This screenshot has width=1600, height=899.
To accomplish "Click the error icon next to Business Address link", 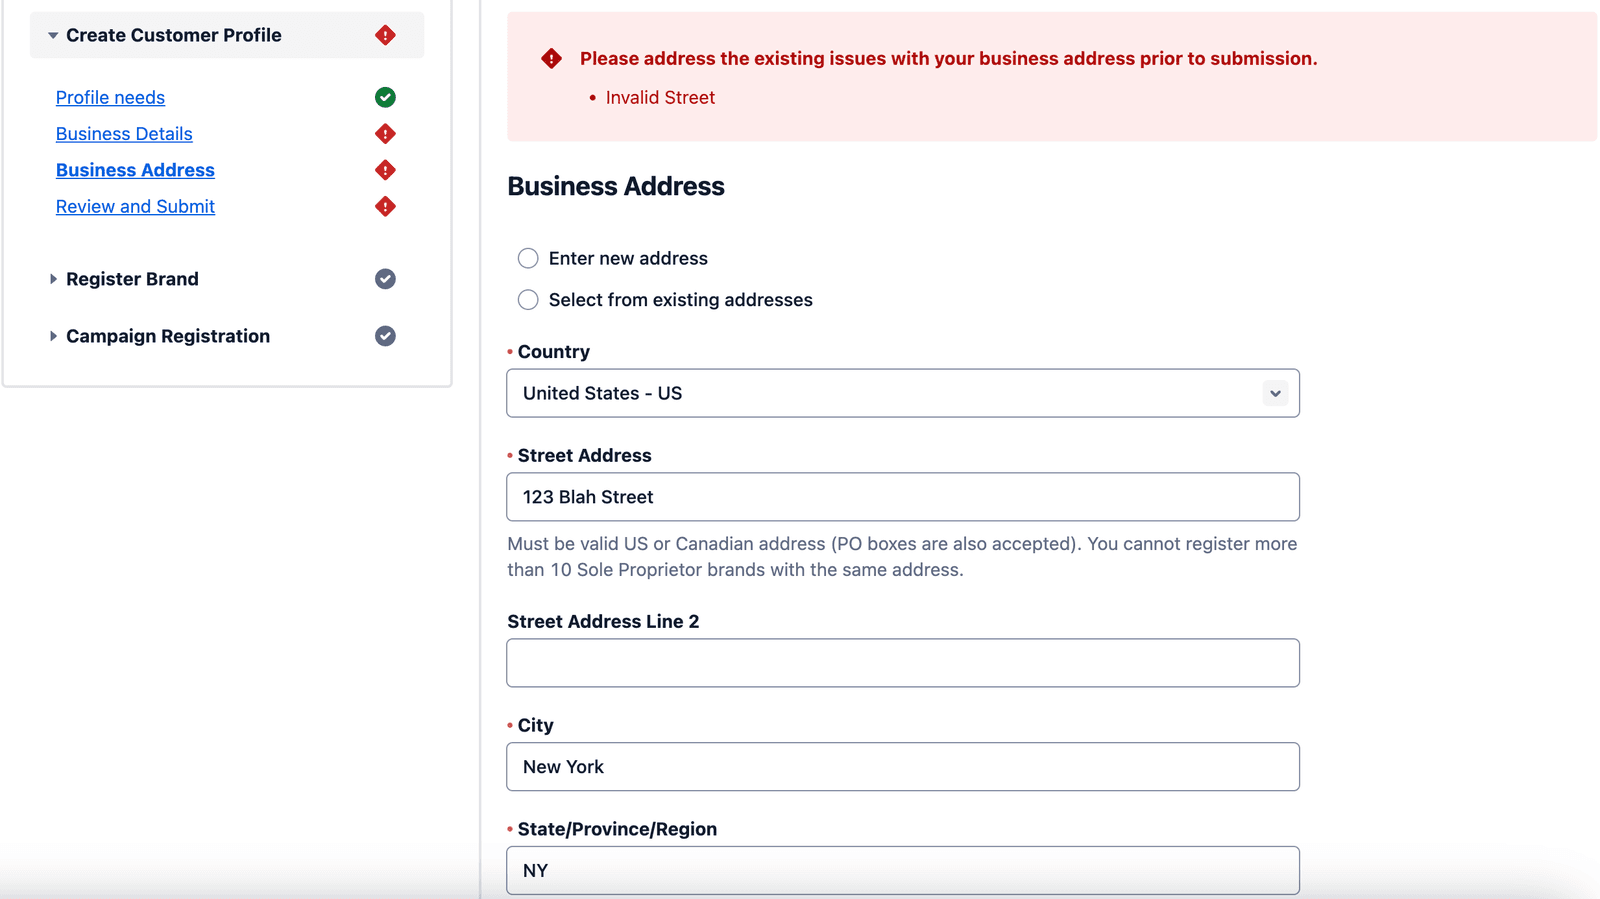I will click(x=385, y=170).
